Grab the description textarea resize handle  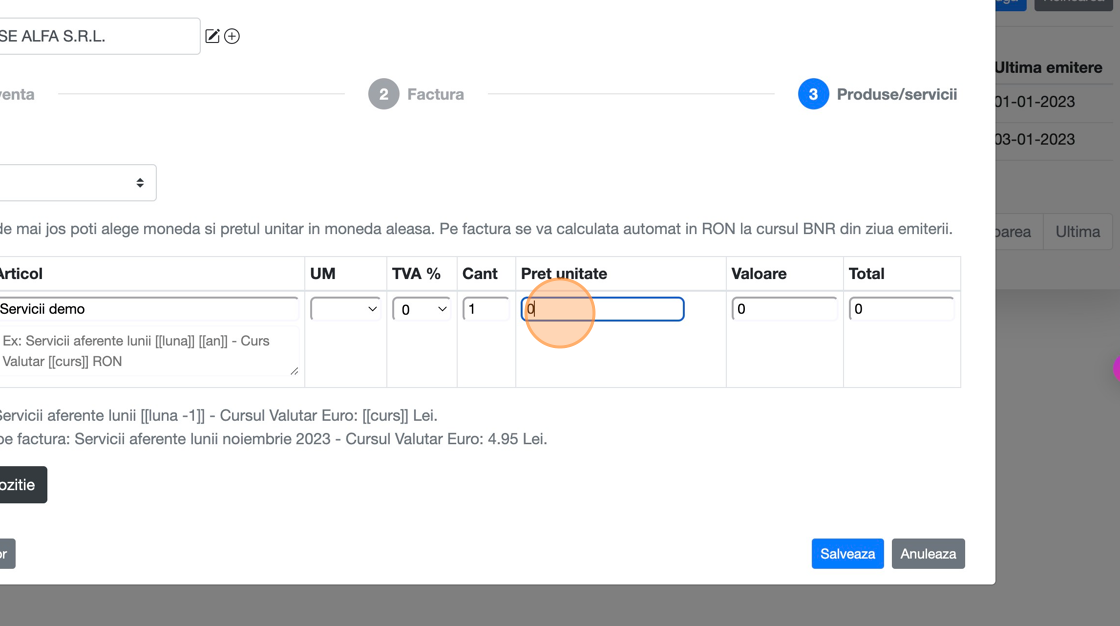(x=294, y=371)
